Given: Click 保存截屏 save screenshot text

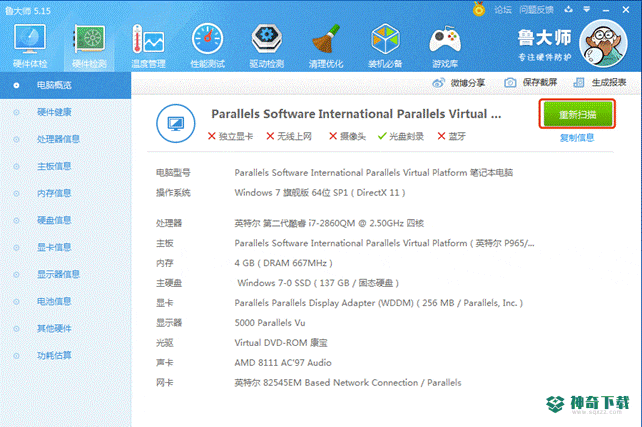Looking at the screenshot, I should [540, 83].
